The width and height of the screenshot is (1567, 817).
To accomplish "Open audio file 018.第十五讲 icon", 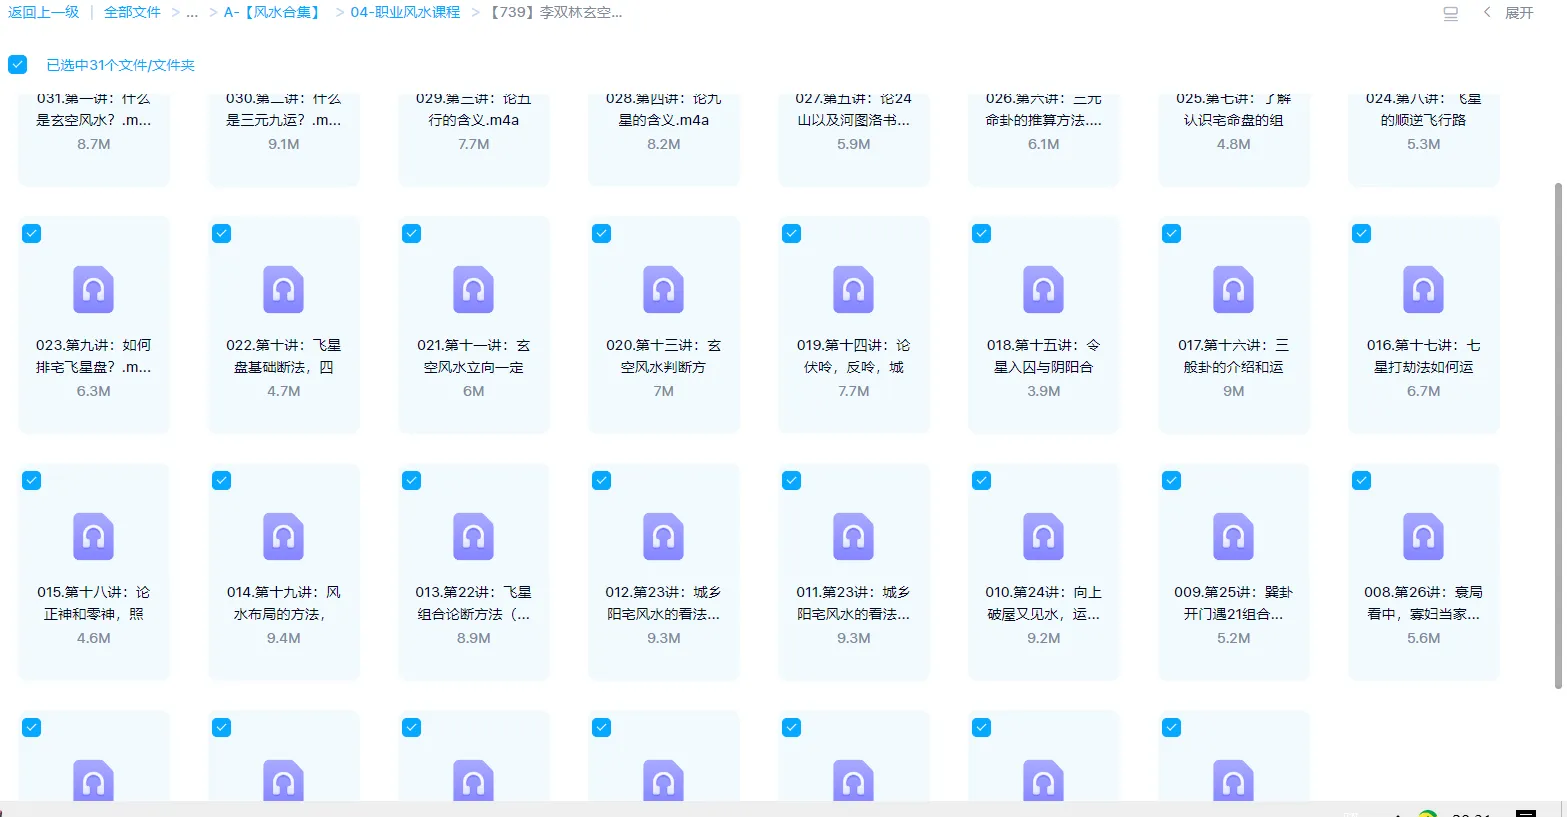I will pos(1043,290).
